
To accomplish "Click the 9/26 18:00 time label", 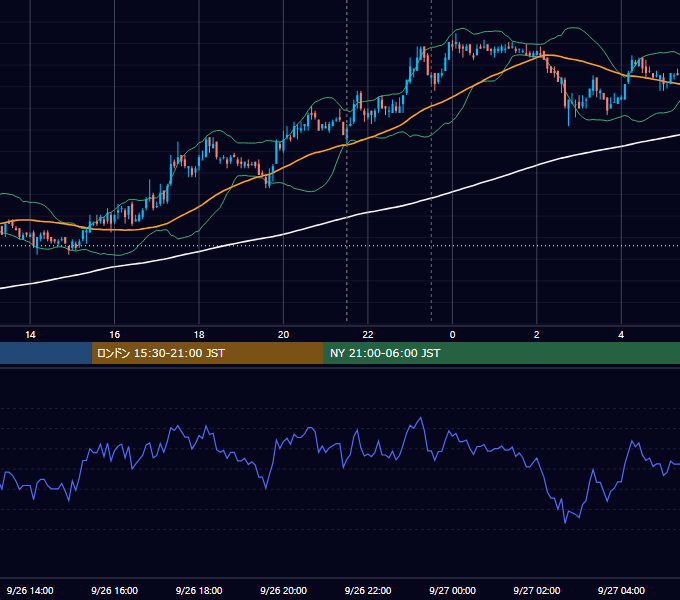I will [x=199, y=590].
